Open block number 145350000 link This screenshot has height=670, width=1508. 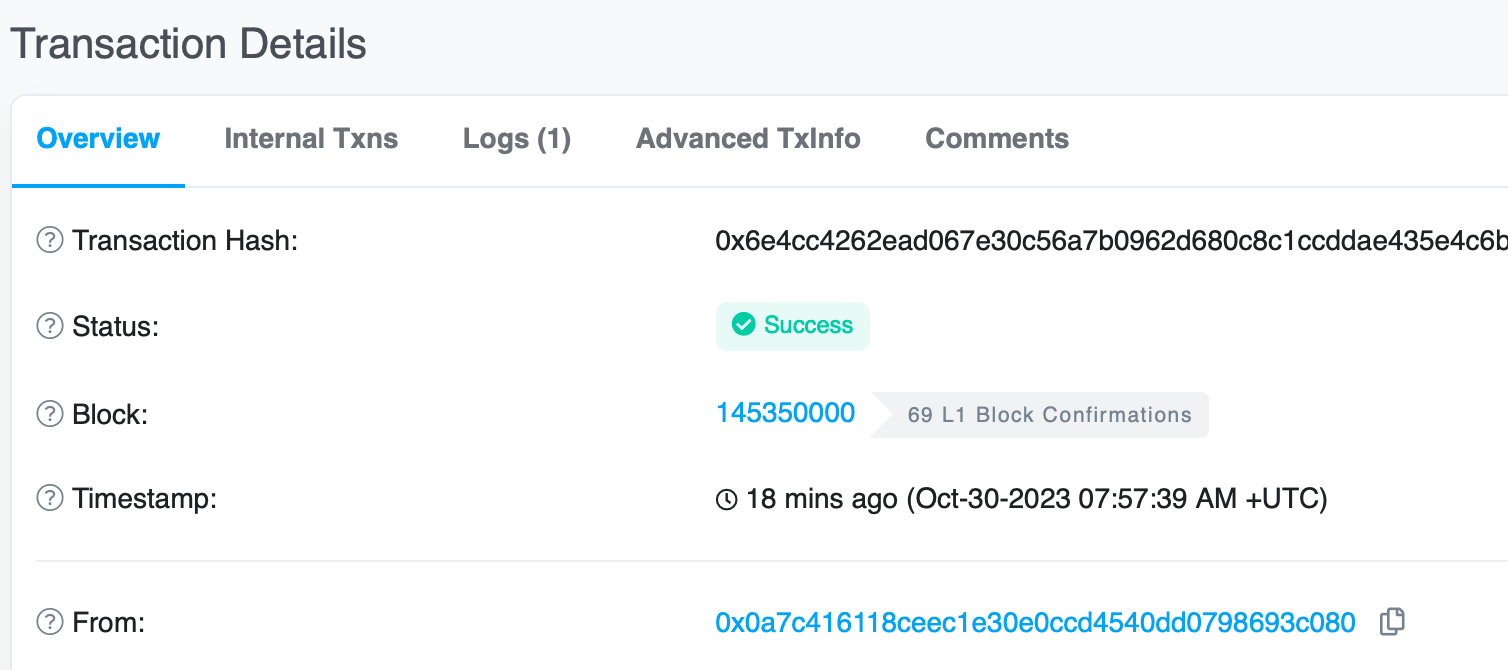point(785,413)
